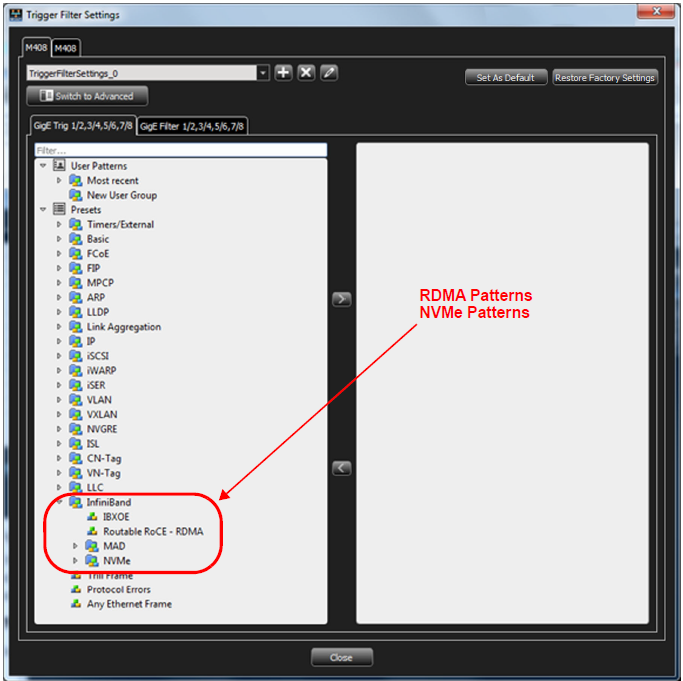
Task: Click the MAD folder icon
Action: click(x=92, y=546)
